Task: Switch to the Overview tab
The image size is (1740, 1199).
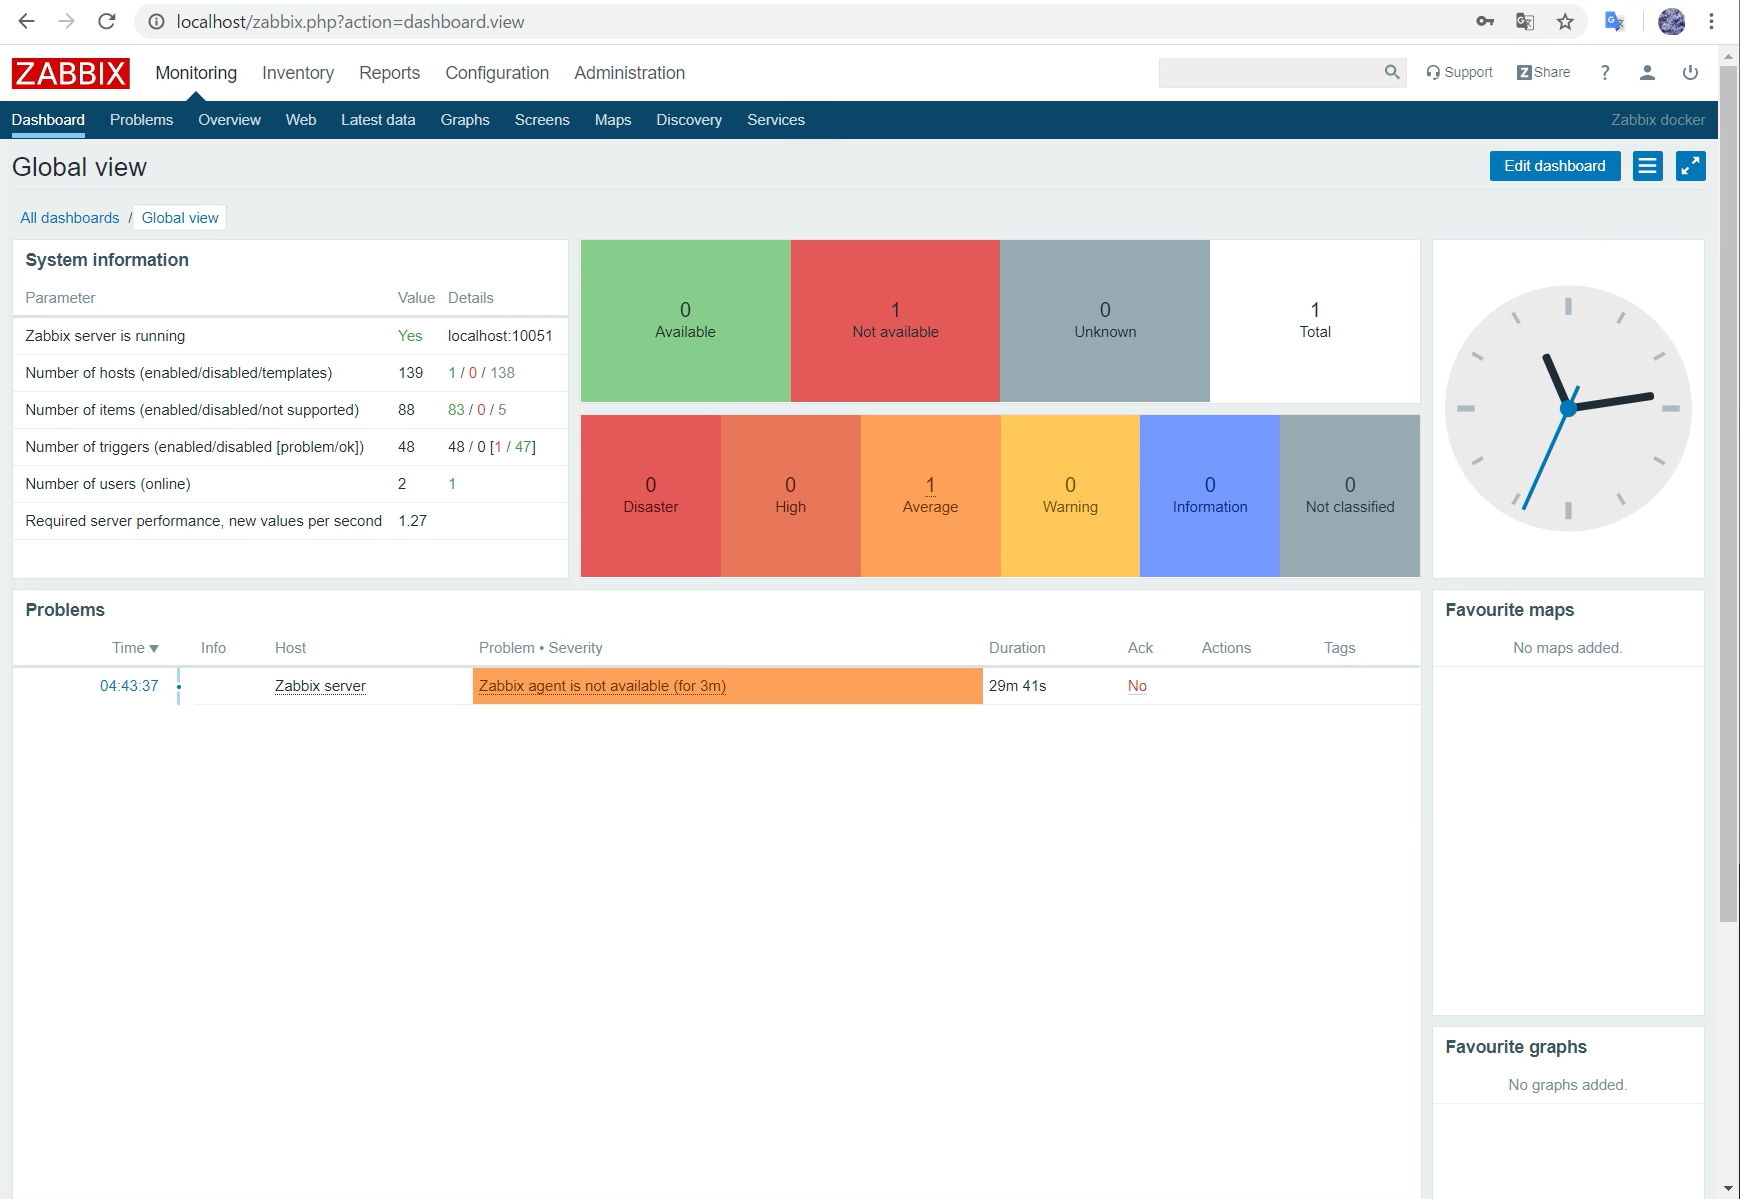Action: click(229, 120)
